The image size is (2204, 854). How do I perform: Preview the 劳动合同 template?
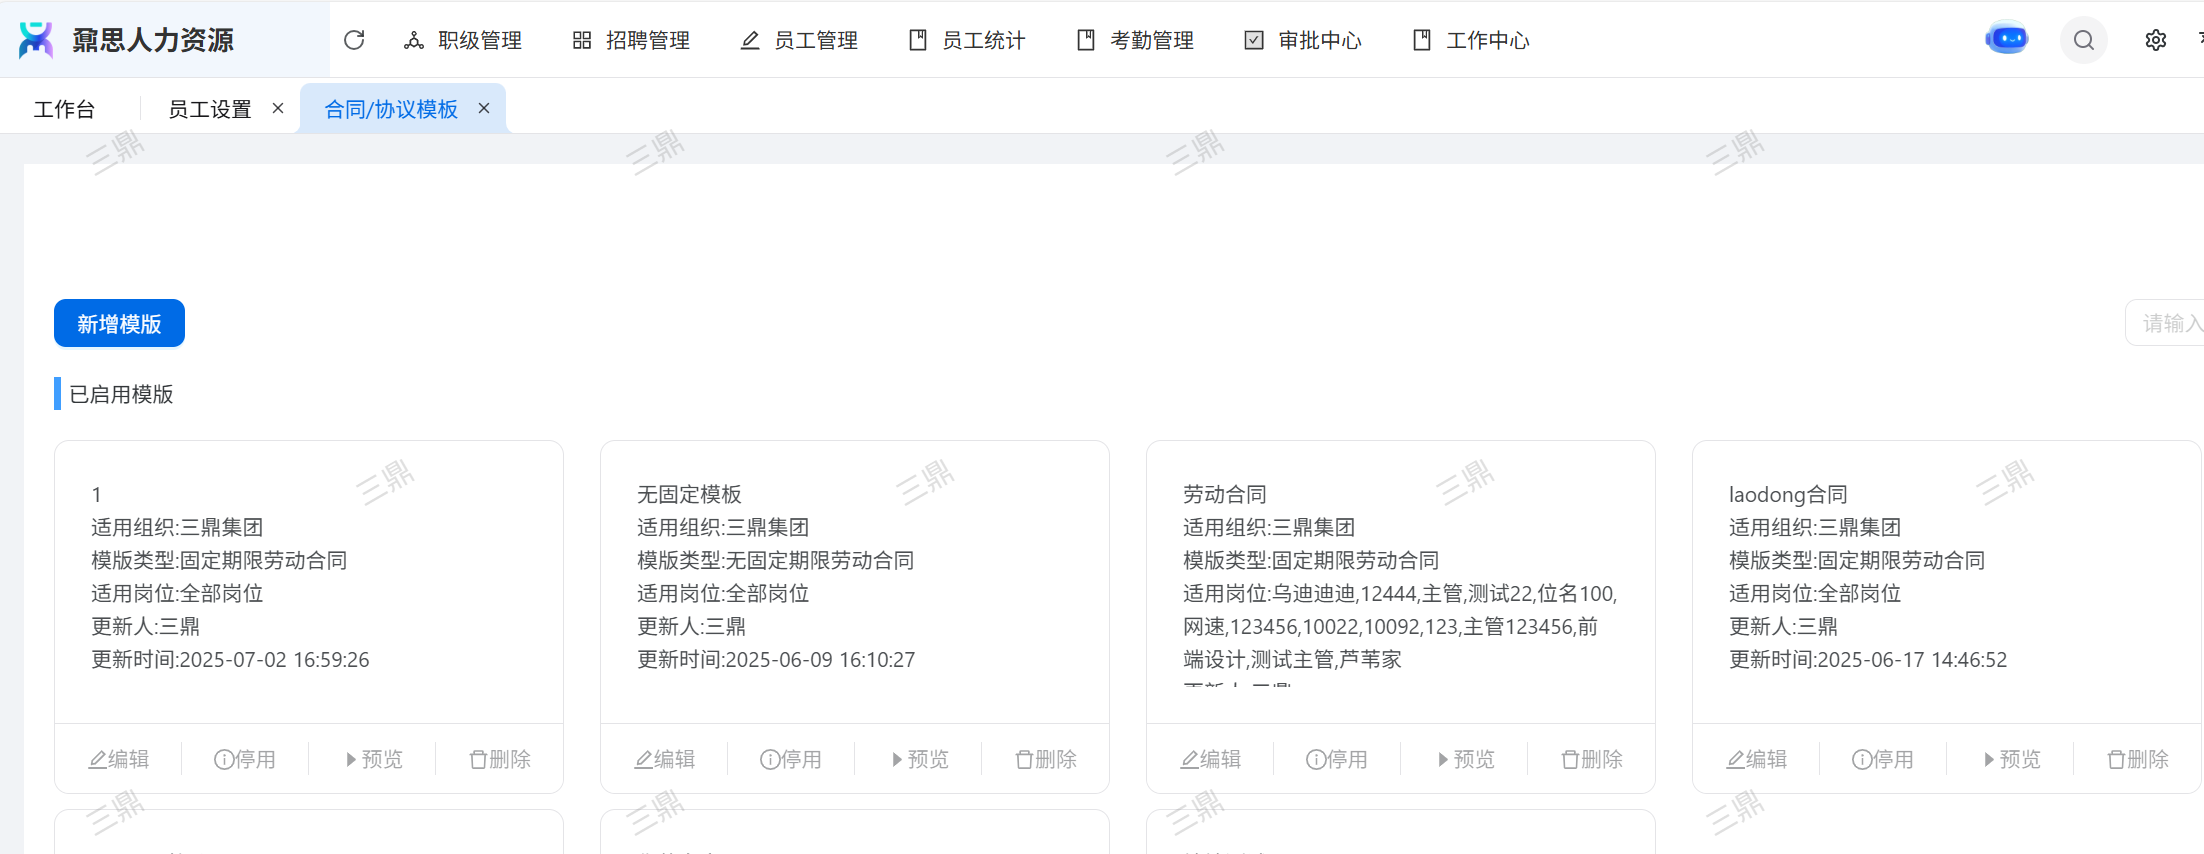1465,759
